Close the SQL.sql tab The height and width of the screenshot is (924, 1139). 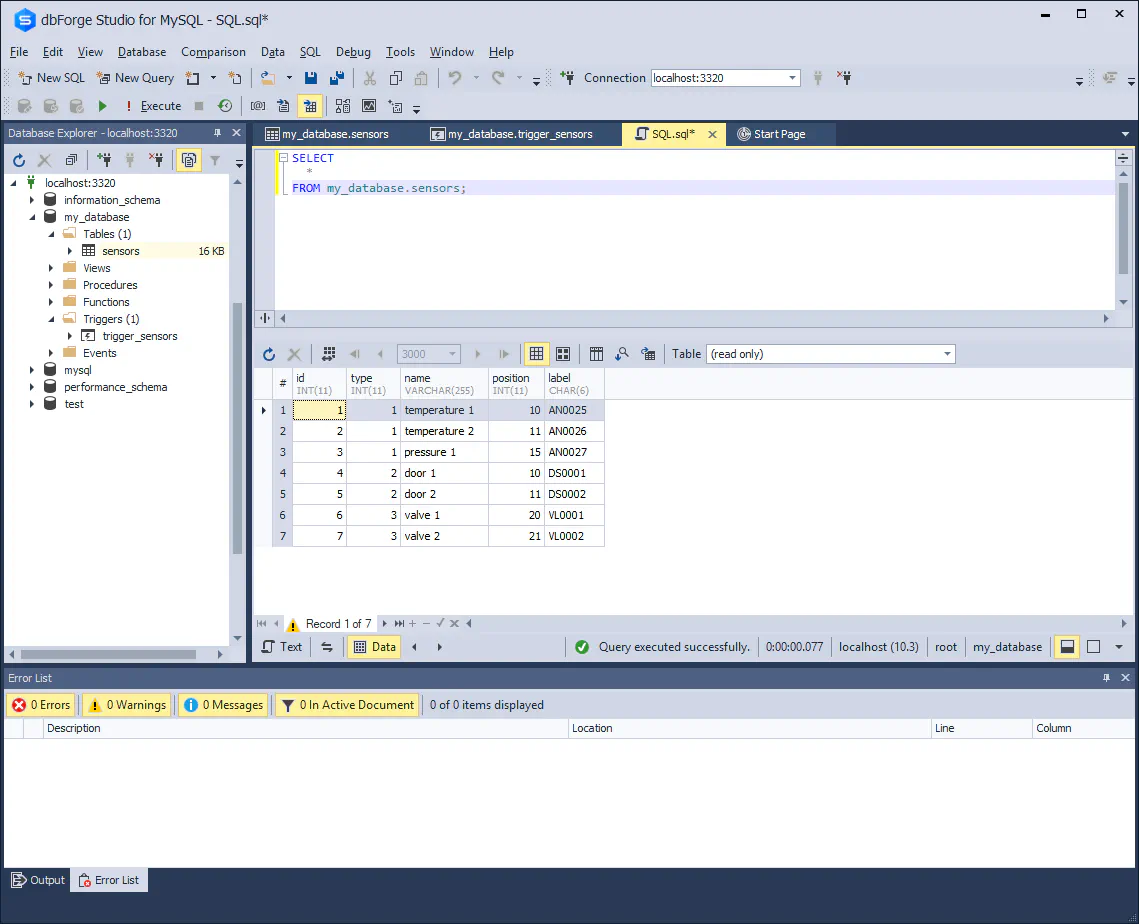(x=713, y=134)
